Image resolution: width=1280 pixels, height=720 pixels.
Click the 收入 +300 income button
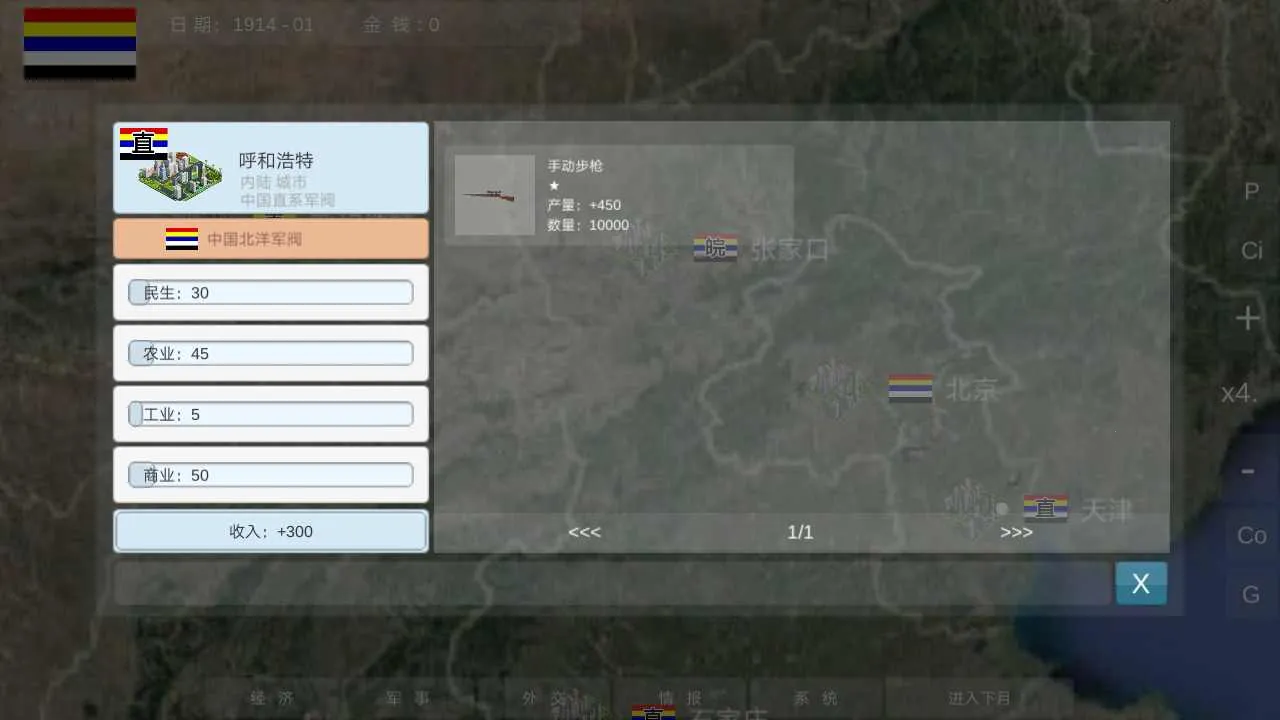[271, 531]
